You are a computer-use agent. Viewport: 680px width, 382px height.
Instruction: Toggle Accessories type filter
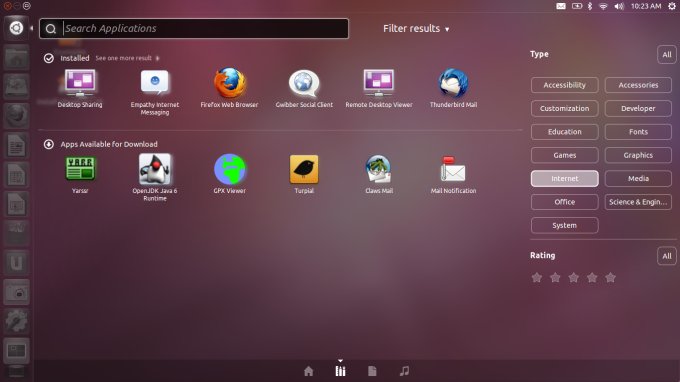point(638,85)
